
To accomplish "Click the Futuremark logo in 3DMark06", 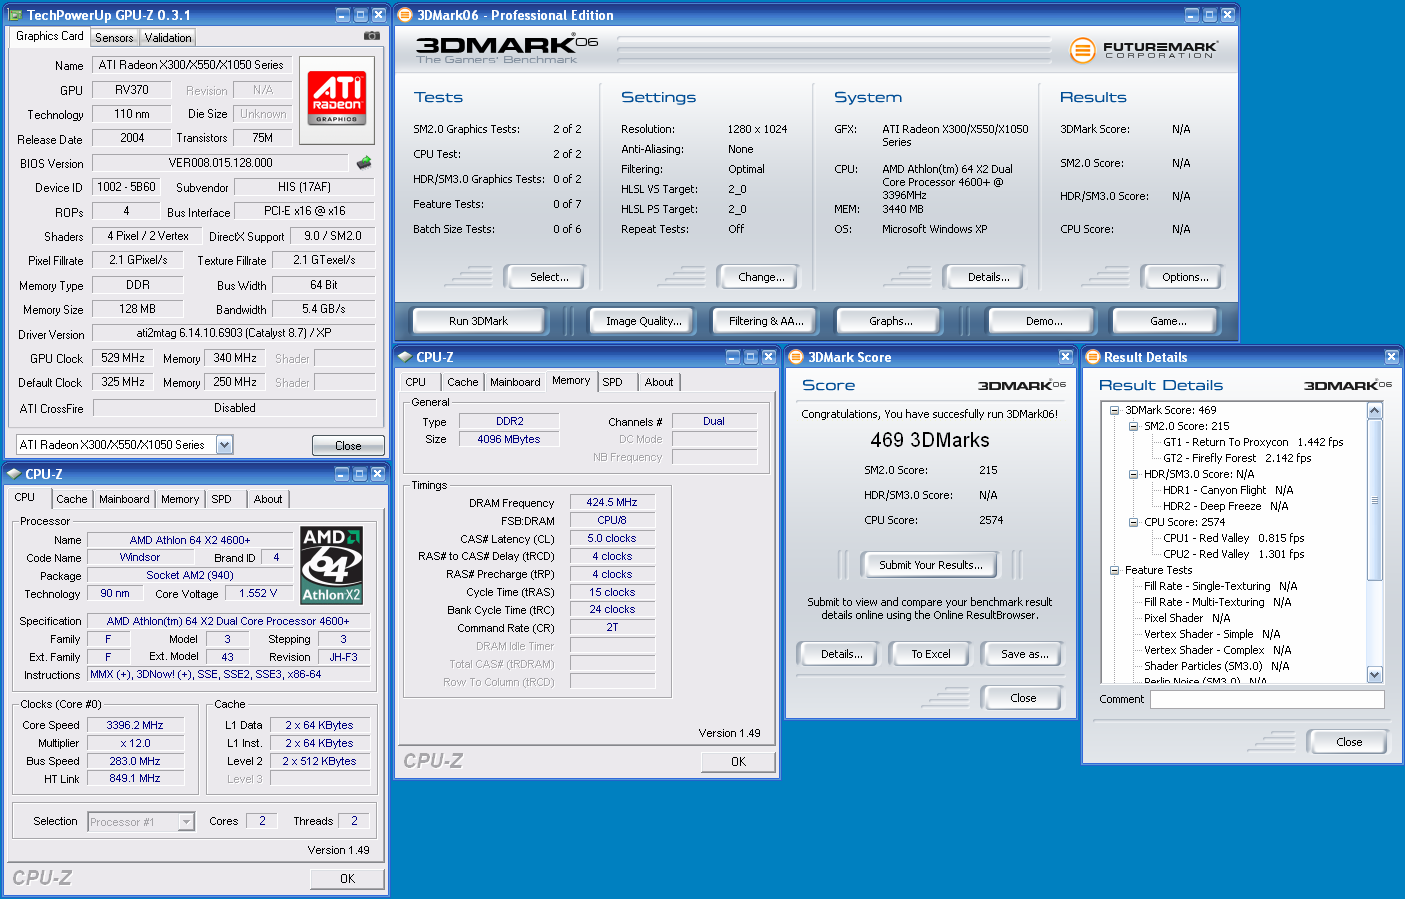I will coord(1143,49).
